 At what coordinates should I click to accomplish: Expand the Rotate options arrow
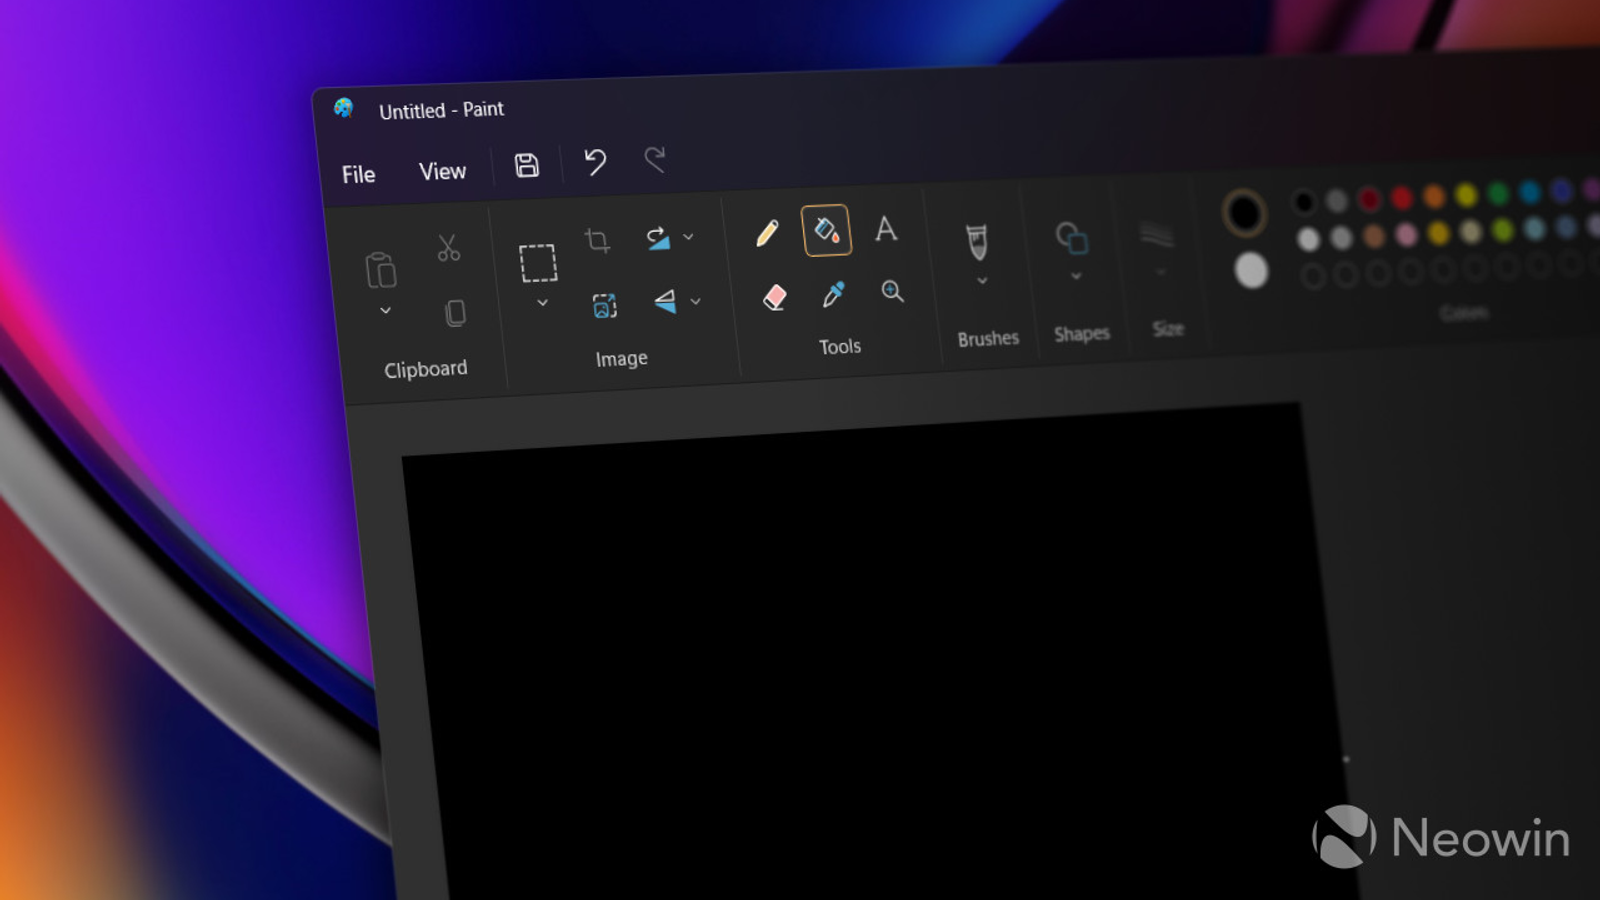688,237
